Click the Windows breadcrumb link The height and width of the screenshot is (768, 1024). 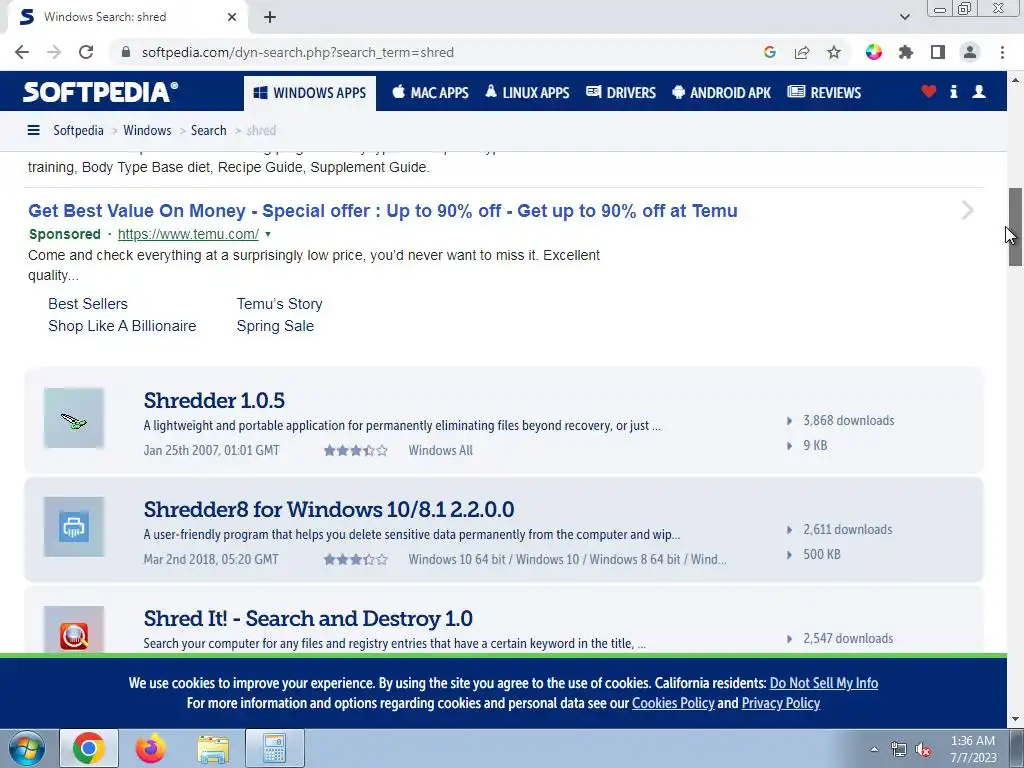point(147,130)
